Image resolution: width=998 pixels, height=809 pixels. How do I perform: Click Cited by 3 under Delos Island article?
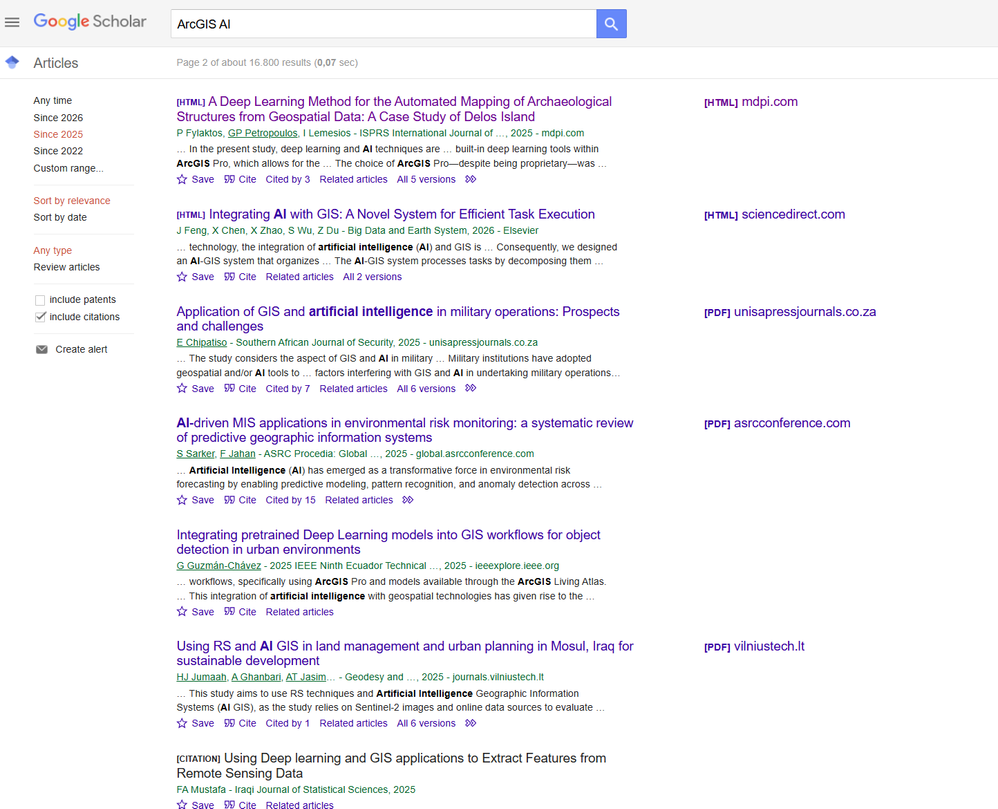288,179
